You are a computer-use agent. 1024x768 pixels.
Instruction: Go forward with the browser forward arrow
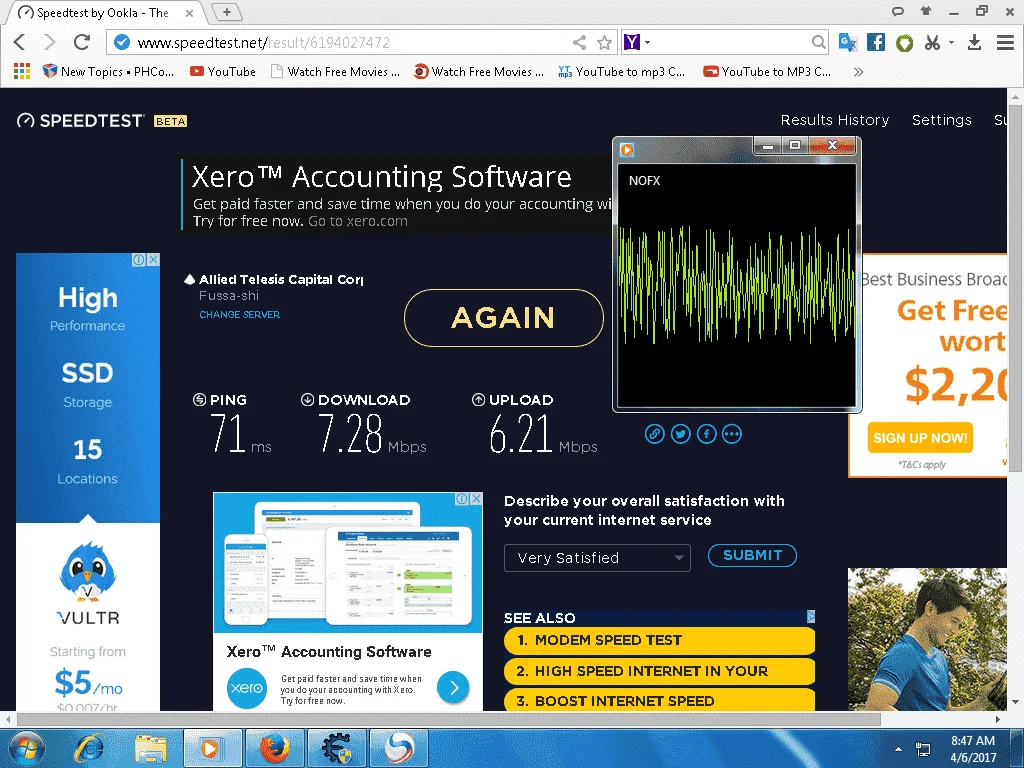(50, 42)
